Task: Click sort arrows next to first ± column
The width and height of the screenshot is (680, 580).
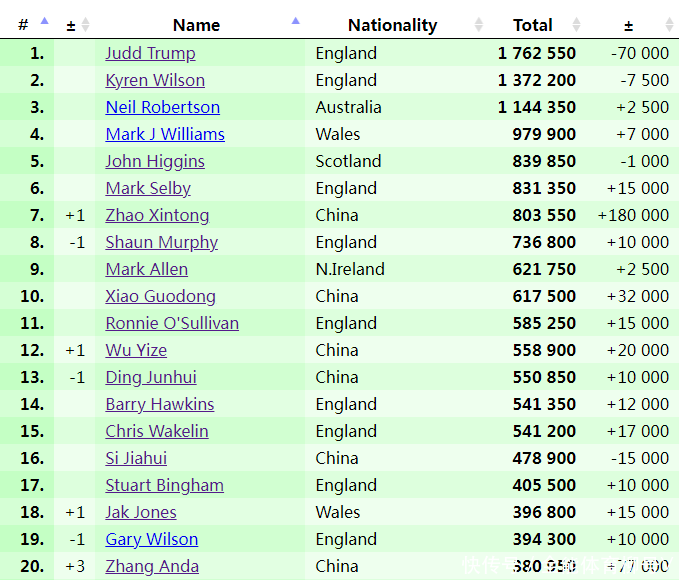Action: [x=85, y=25]
